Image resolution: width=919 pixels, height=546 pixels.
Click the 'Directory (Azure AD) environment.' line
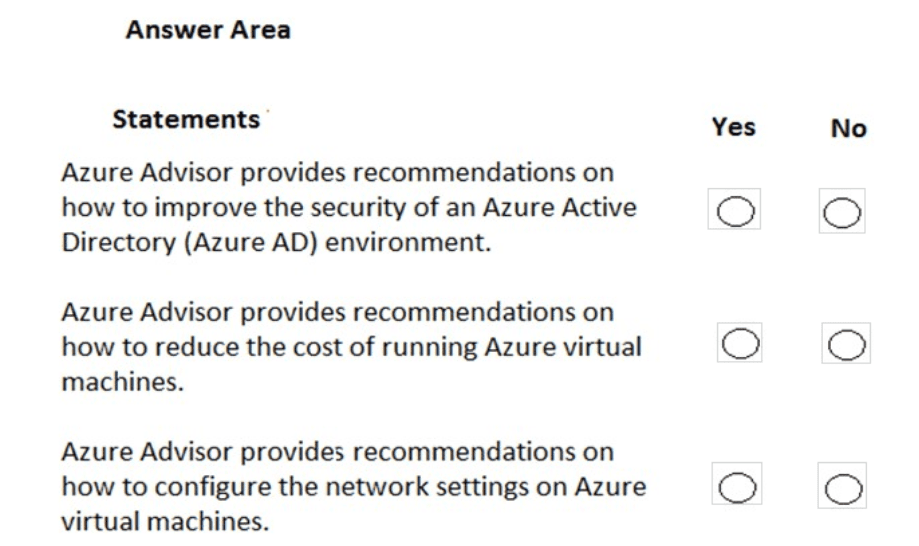[x=277, y=242]
